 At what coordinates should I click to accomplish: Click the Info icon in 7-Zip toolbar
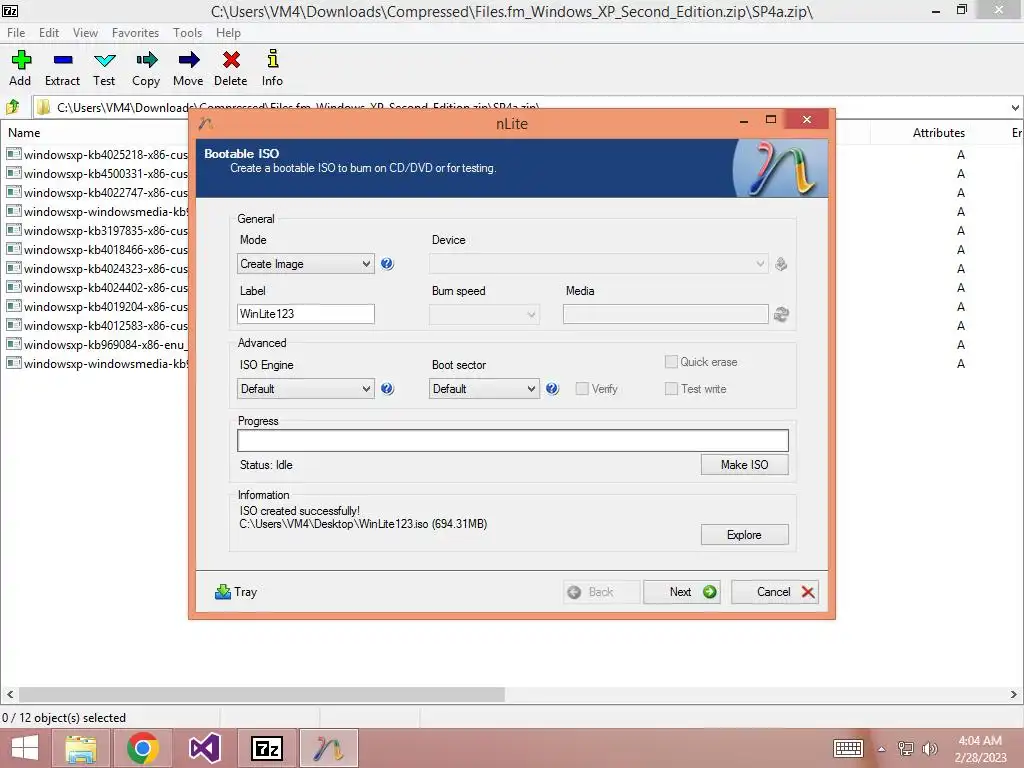click(x=272, y=68)
